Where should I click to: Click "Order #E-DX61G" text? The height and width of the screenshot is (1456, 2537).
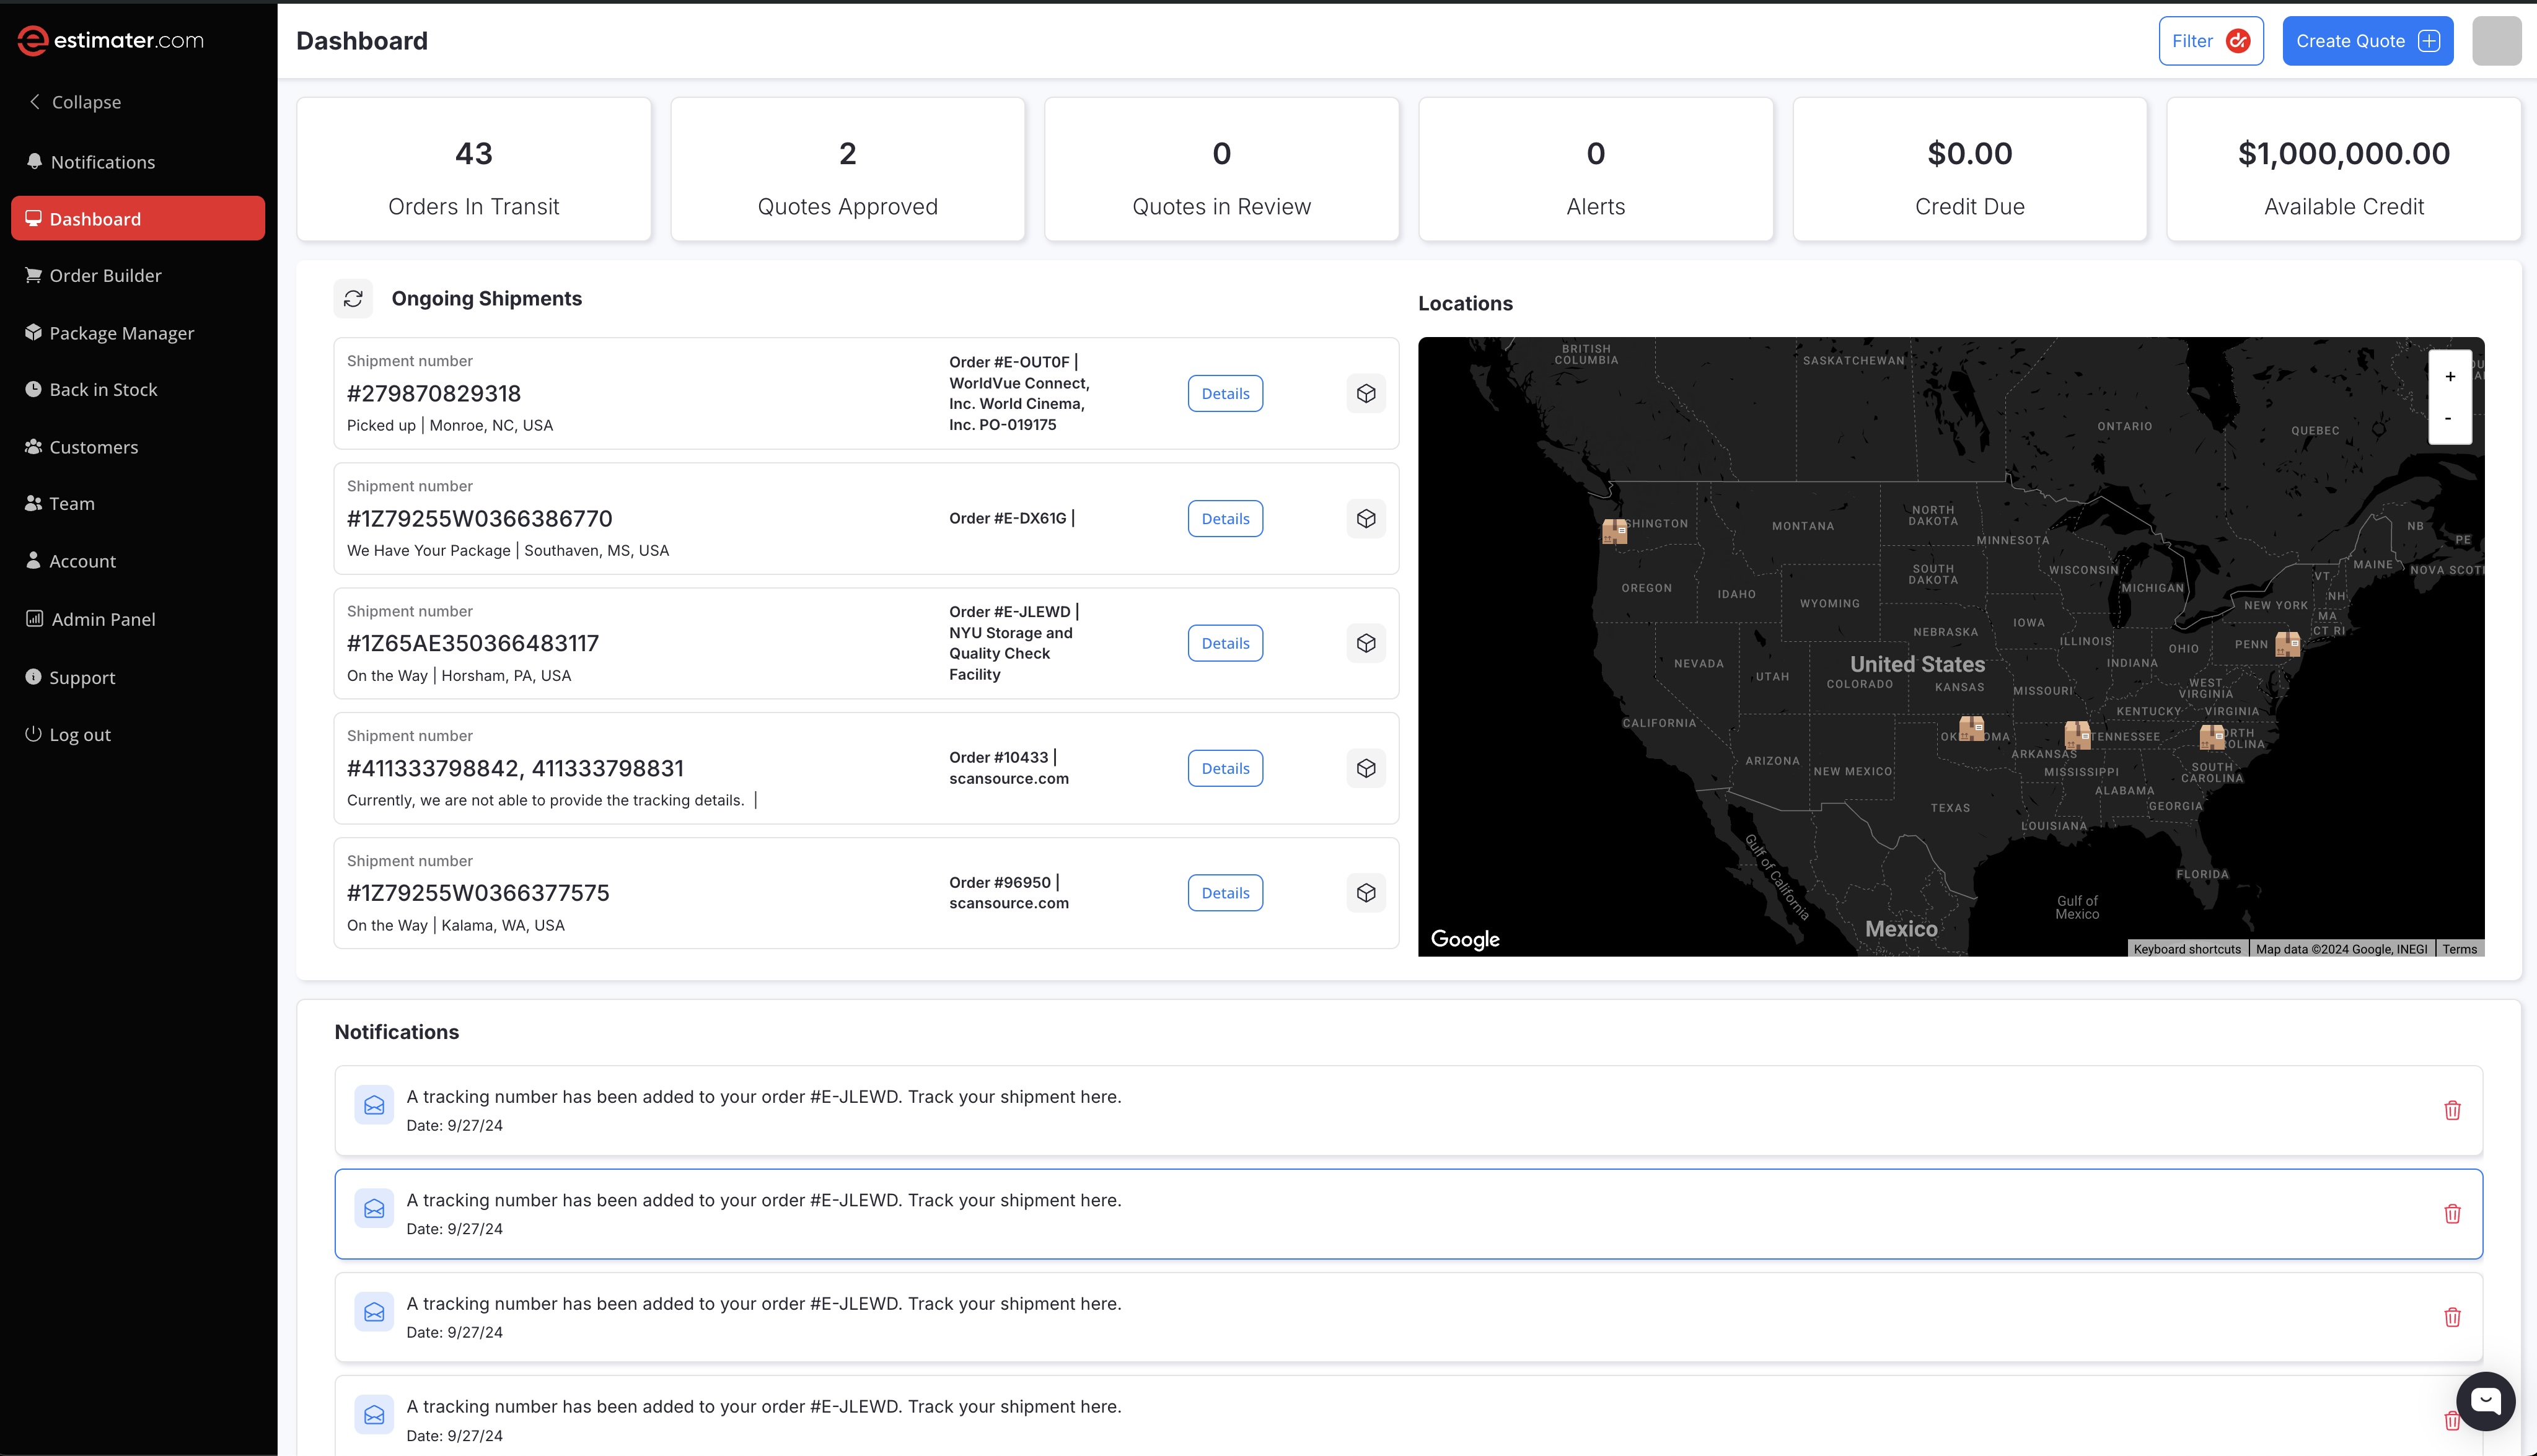[x=1008, y=518]
